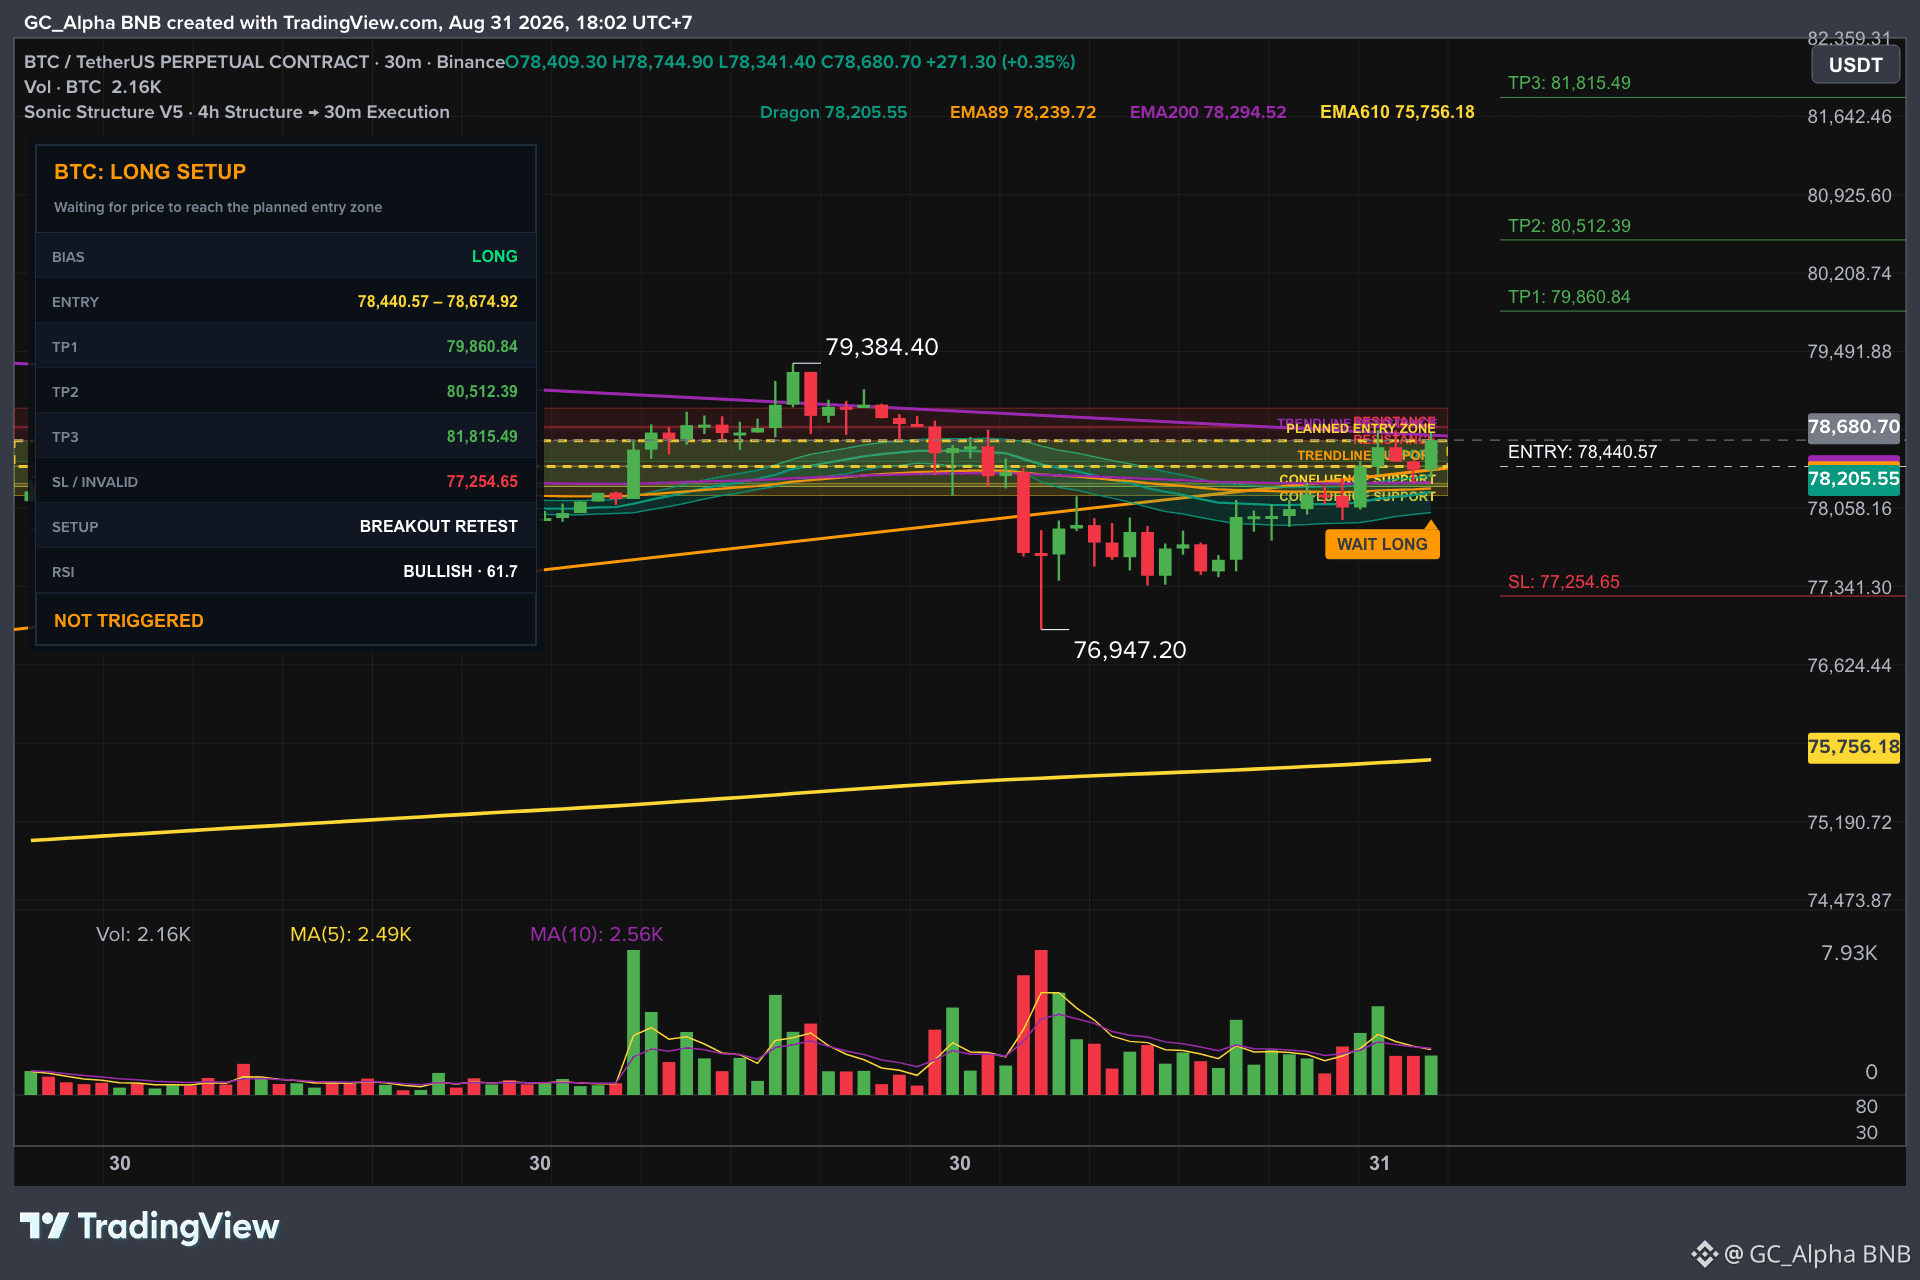Click the ENTRY range 78,440.57 – 78,674.92
This screenshot has width=1920, height=1280.
[x=437, y=302]
